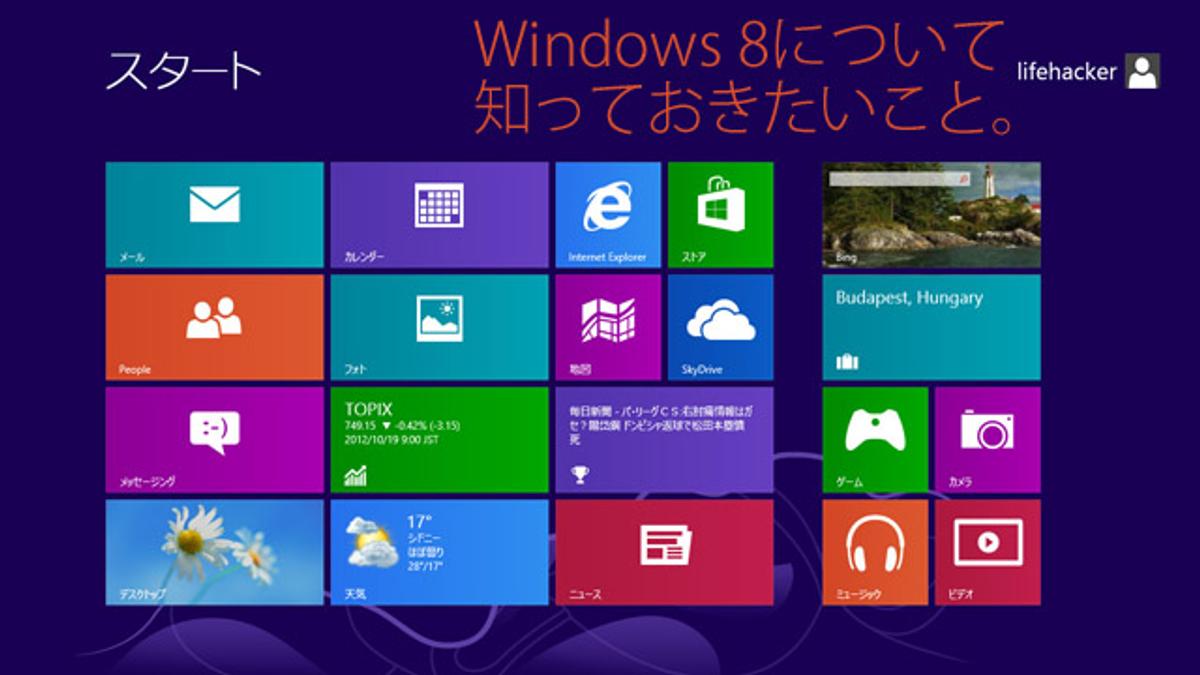Click the Messaging smiley bubble icon

click(215, 433)
